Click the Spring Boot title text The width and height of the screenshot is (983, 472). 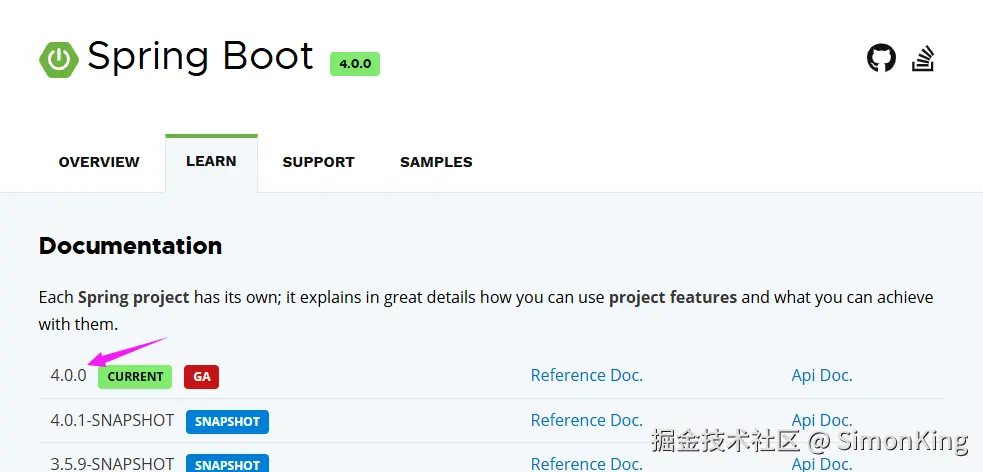[200, 57]
